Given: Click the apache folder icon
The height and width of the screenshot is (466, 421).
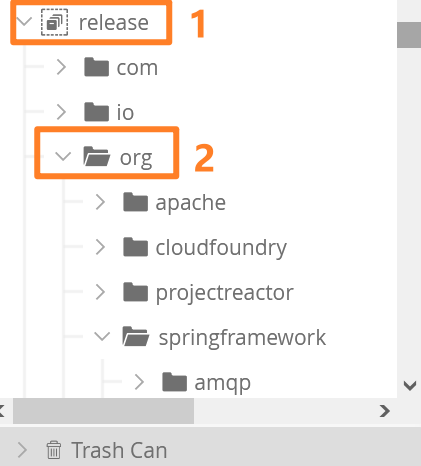Looking at the screenshot, I should point(135,202).
